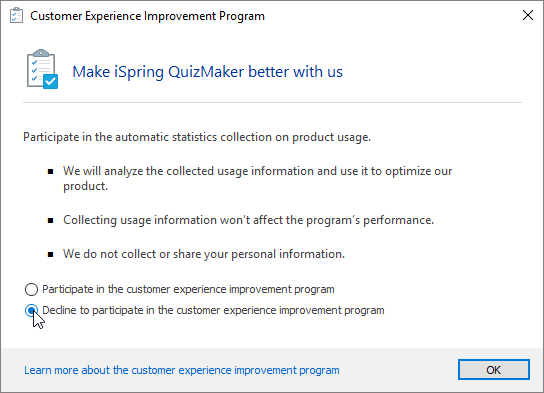Click the small clipboard icon in the title bar
Viewport: 544px width, 393px height.
coord(16,16)
